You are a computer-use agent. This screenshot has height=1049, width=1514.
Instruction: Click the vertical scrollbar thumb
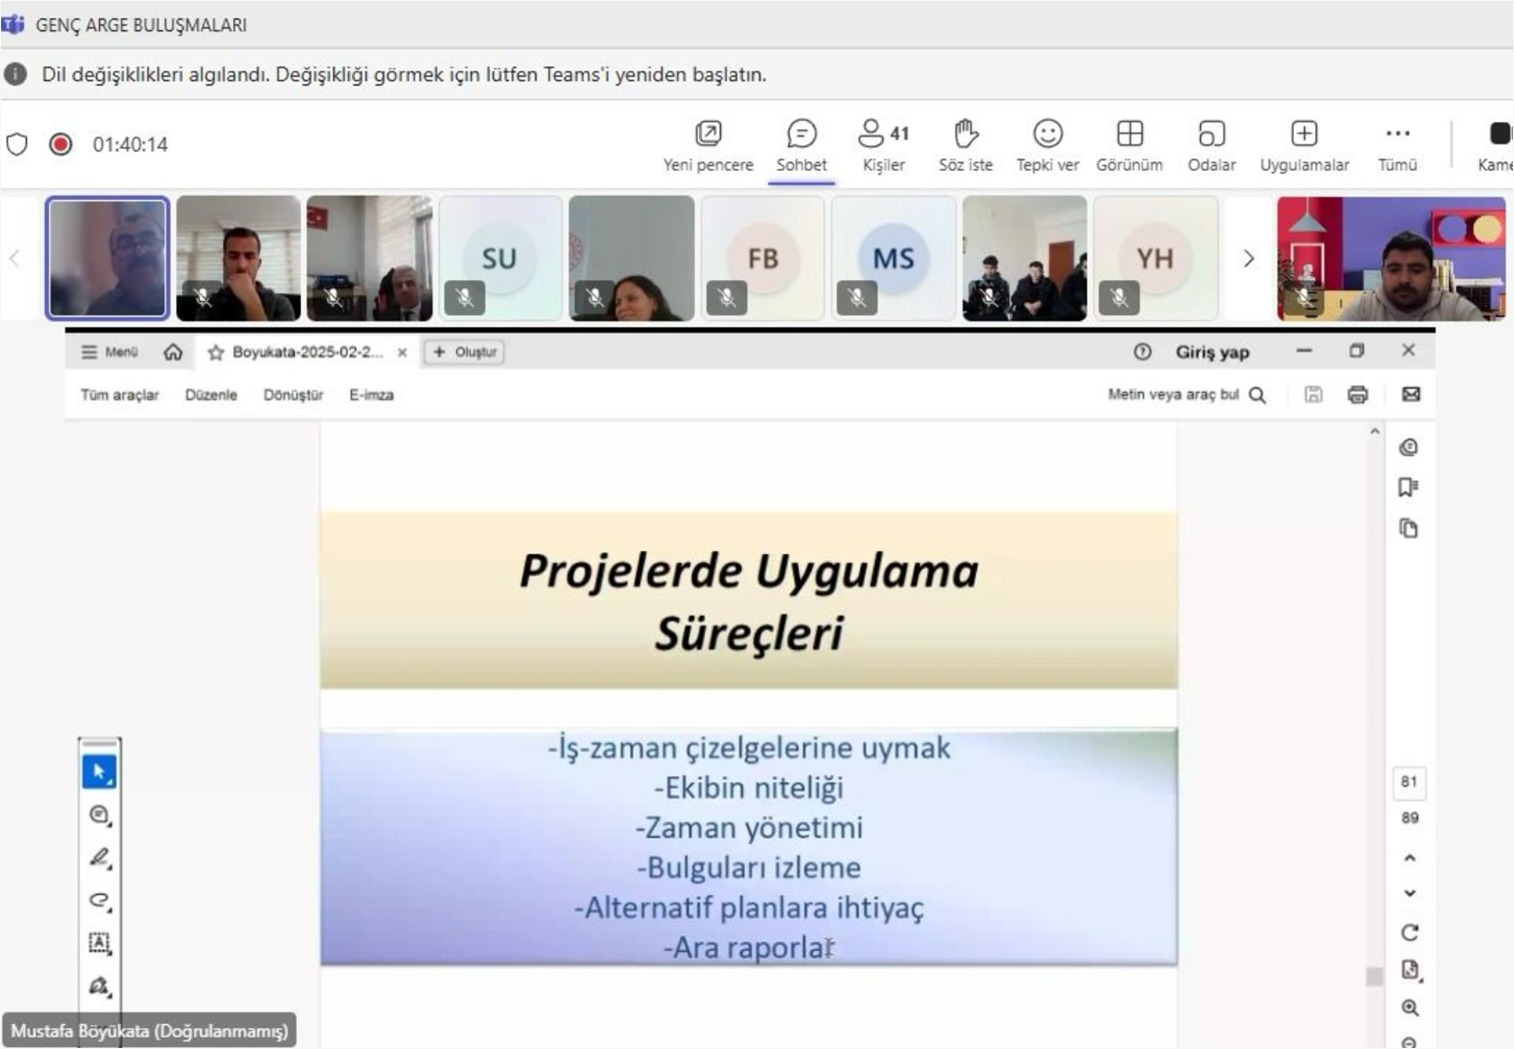point(1374,975)
